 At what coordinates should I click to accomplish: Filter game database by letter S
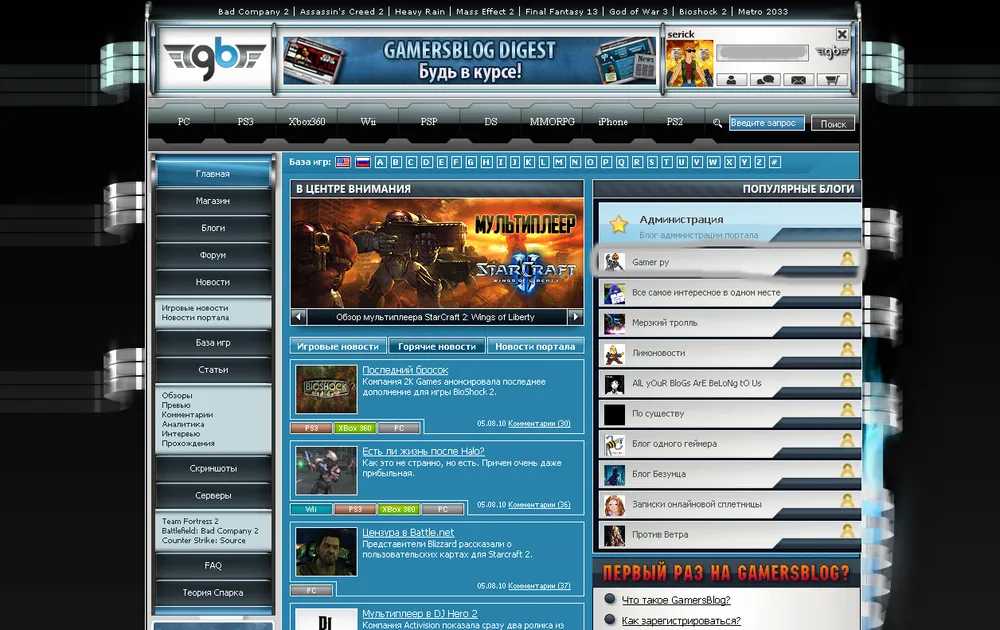[x=652, y=162]
